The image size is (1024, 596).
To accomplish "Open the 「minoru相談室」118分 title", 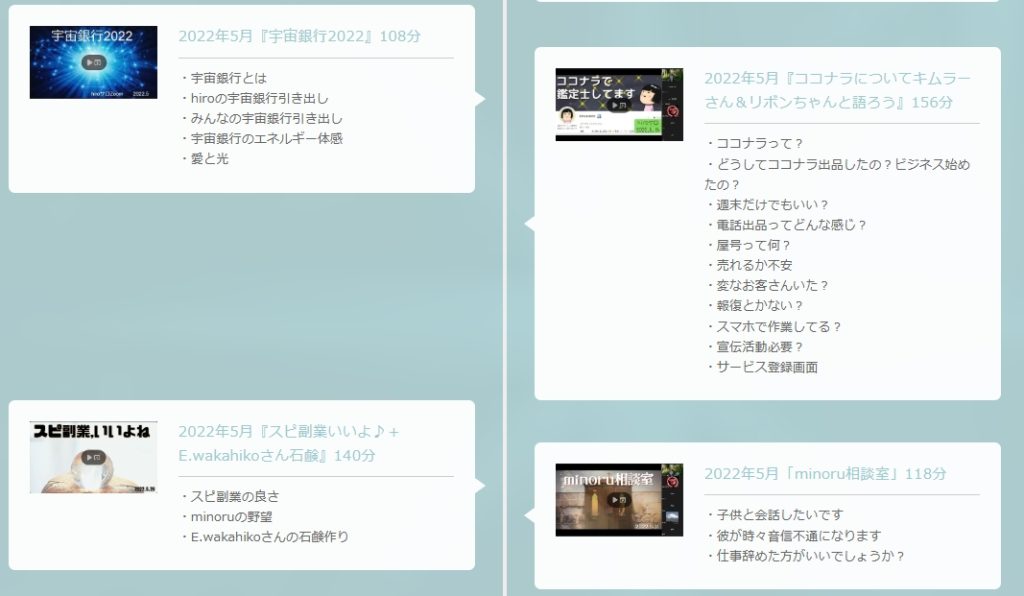I will (825, 474).
